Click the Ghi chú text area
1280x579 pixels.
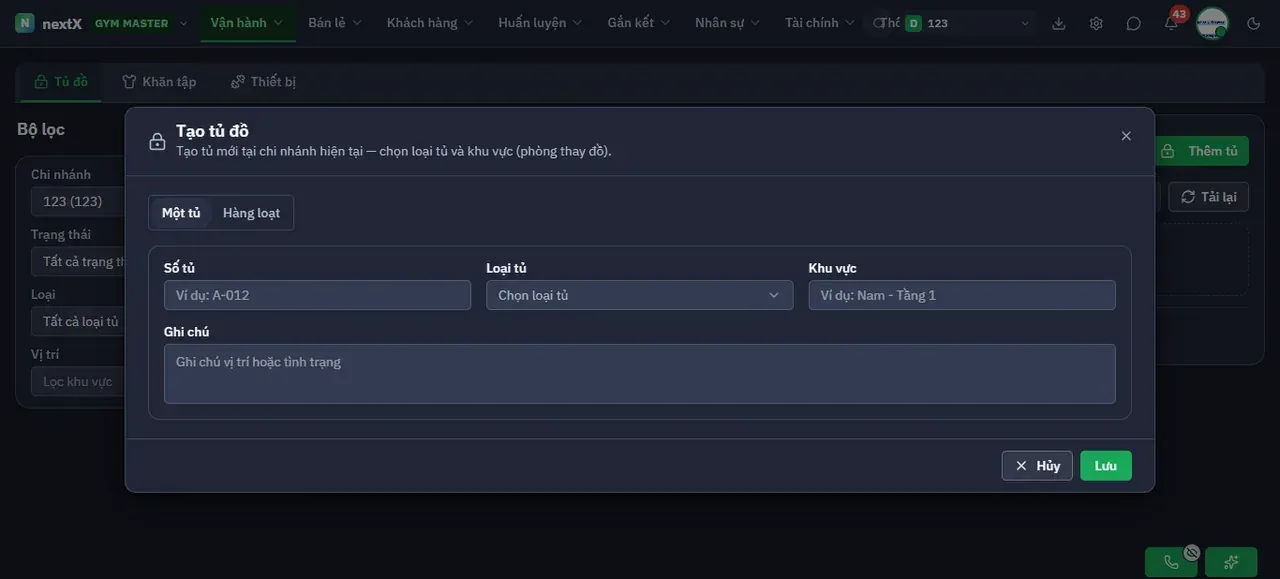click(x=640, y=374)
